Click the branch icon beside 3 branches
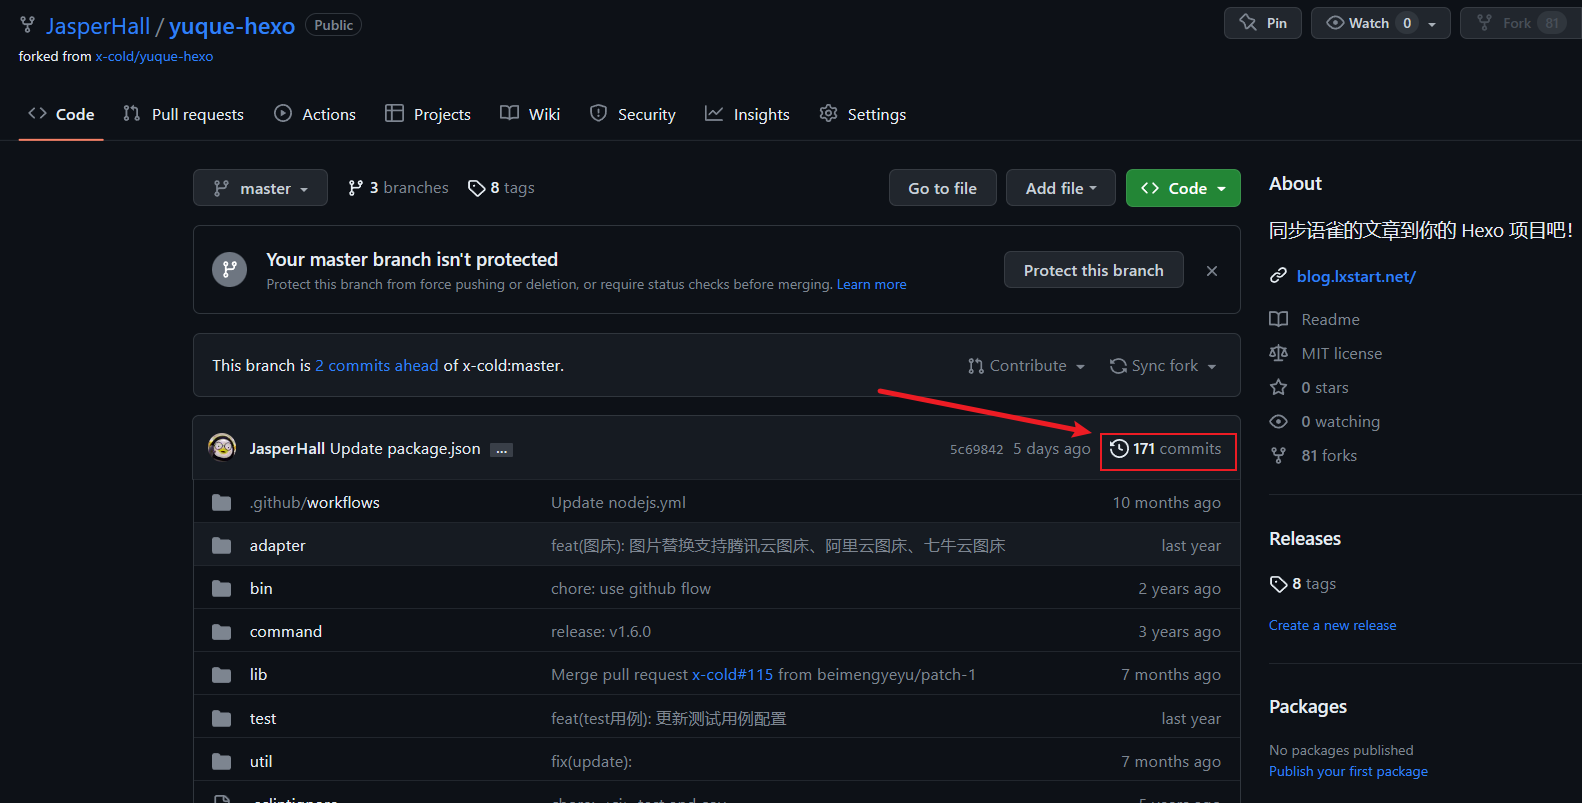This screenshot has height=803, width=1582. coord(355,188)
